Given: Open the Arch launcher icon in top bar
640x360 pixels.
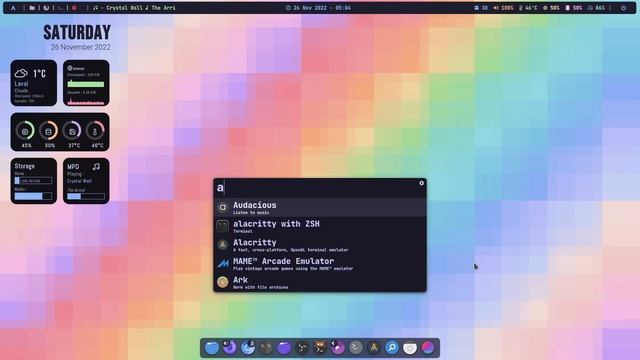Looking at the screenshot, I should [13, 8].
